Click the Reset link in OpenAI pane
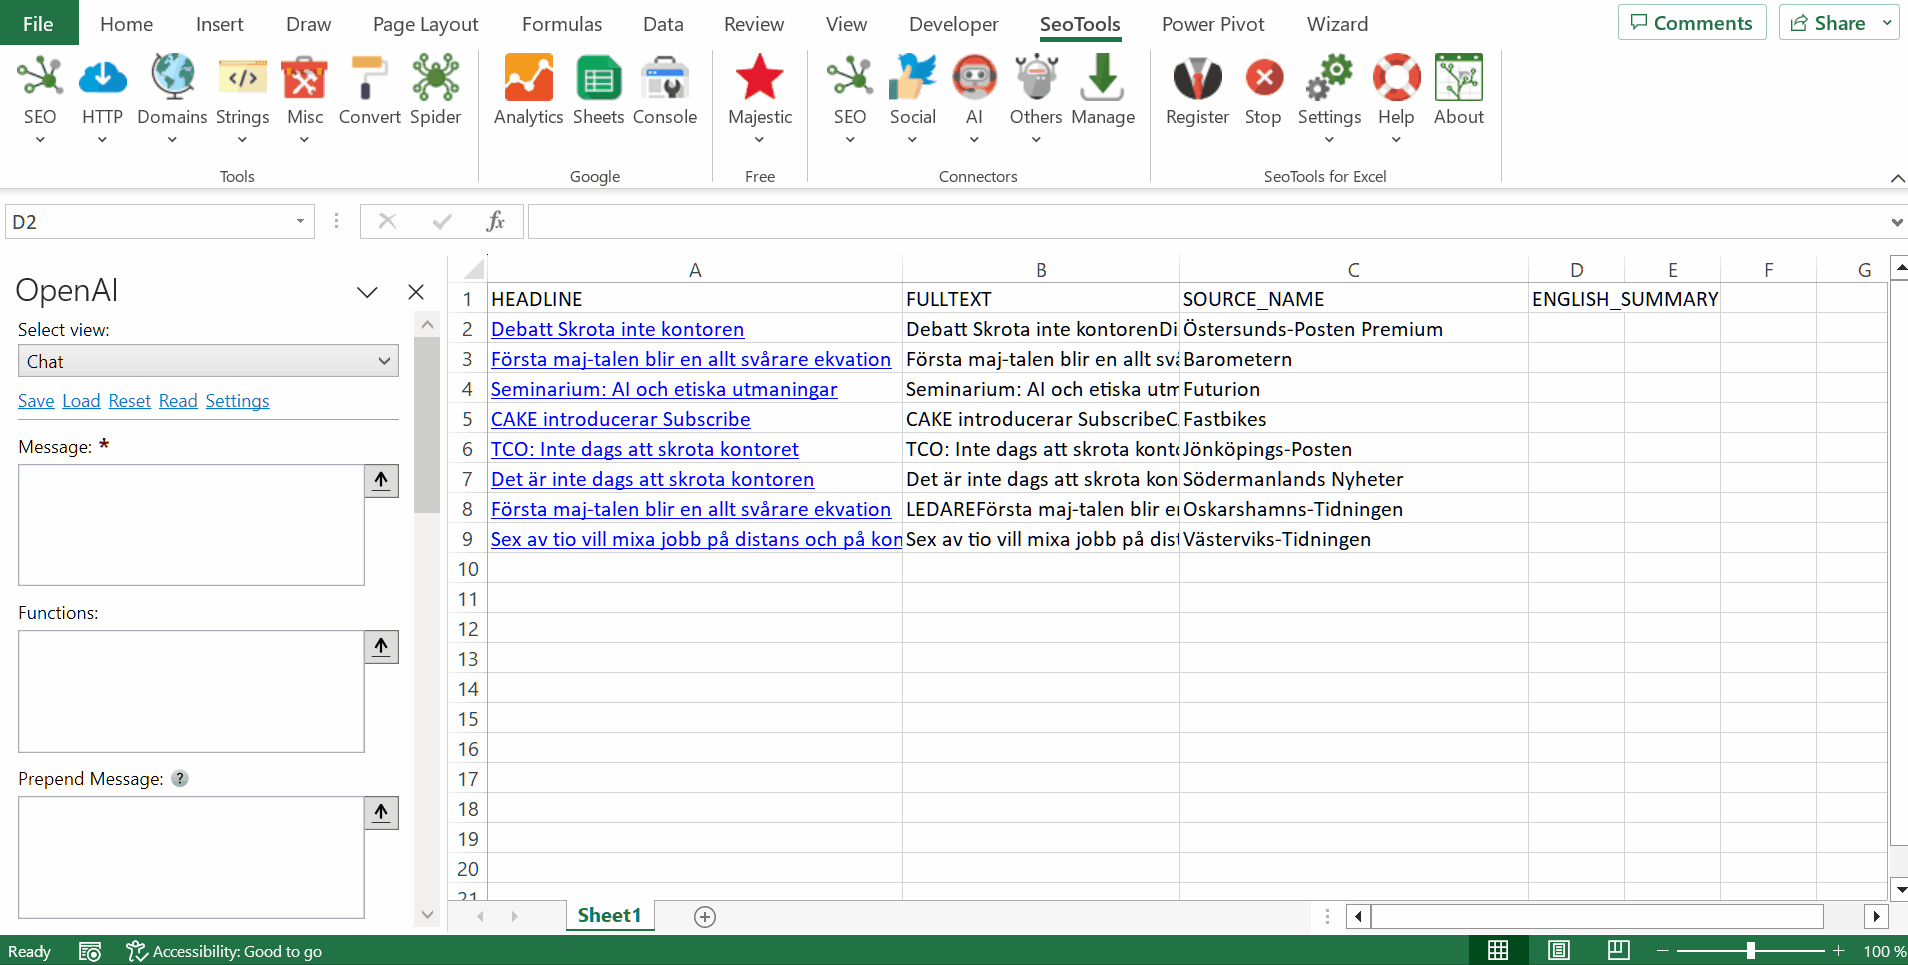The width and height of the screenshot is (1908, 965). [x=130, y=401]
